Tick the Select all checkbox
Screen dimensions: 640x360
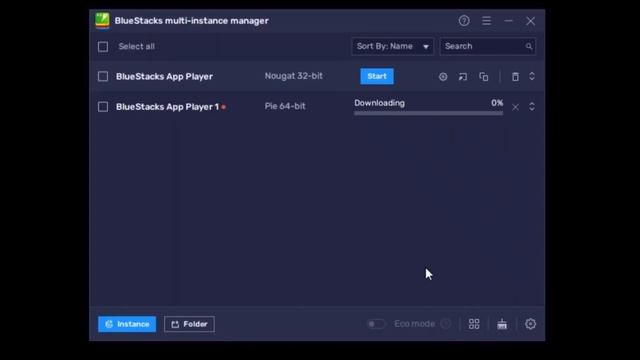103,47
